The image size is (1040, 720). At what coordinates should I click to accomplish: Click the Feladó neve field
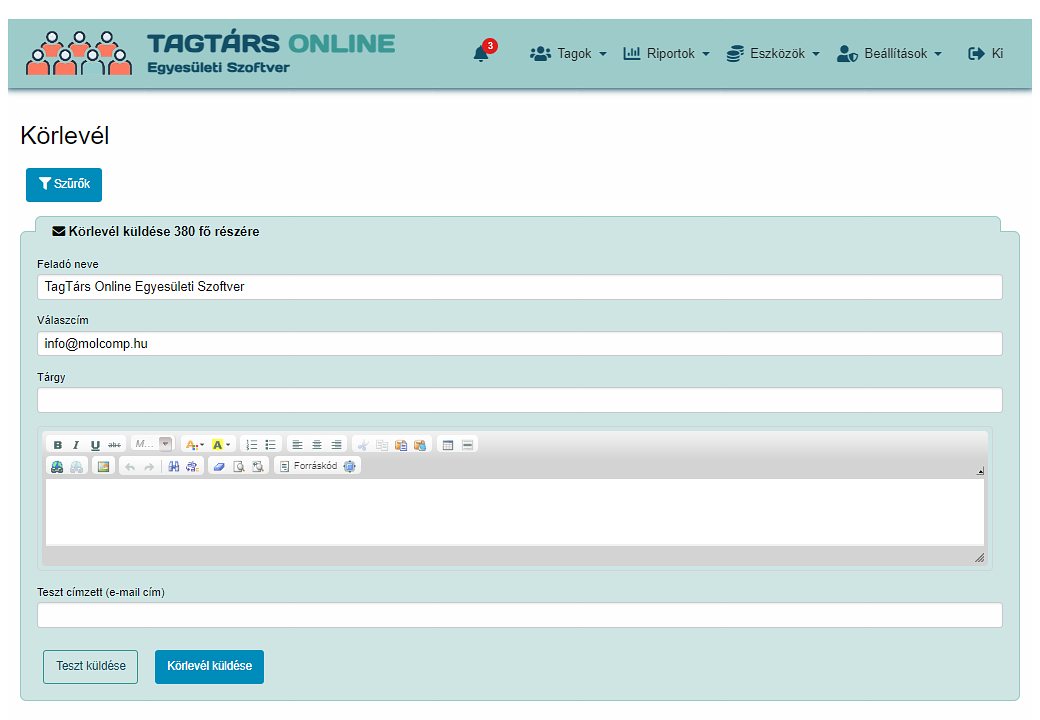519,287
